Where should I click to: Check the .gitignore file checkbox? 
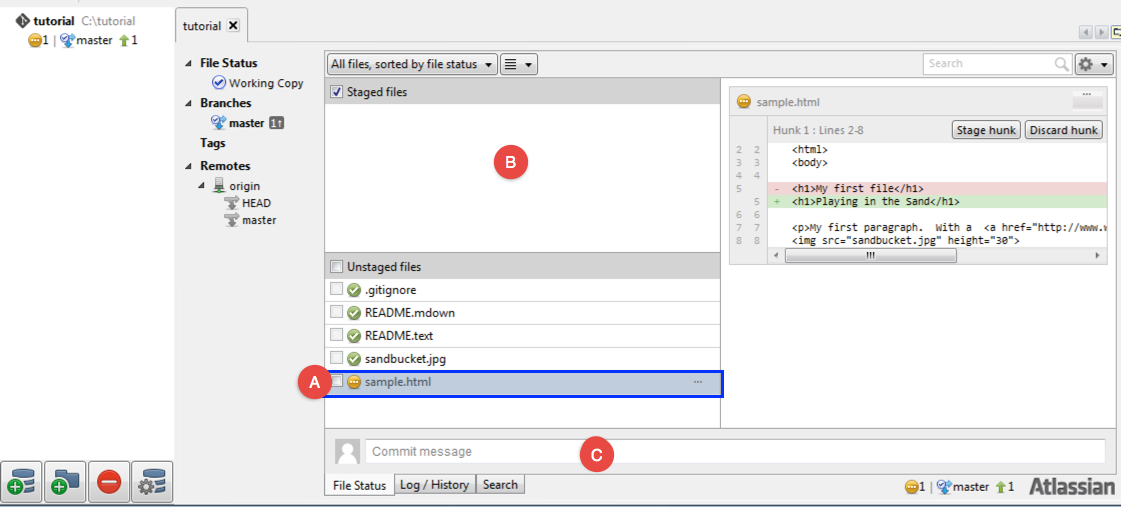click(x=336, y=290)
